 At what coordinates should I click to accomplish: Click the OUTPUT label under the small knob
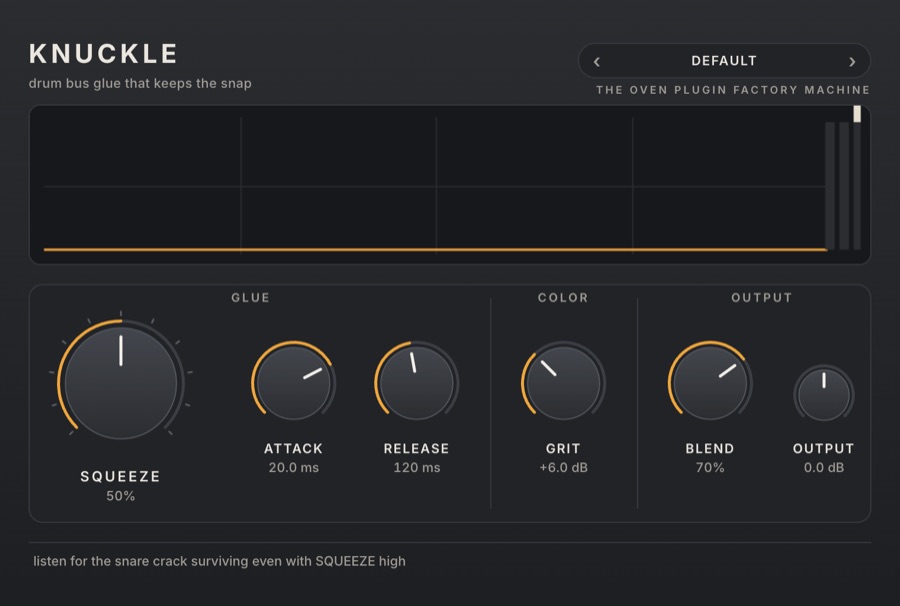[824, 448]
